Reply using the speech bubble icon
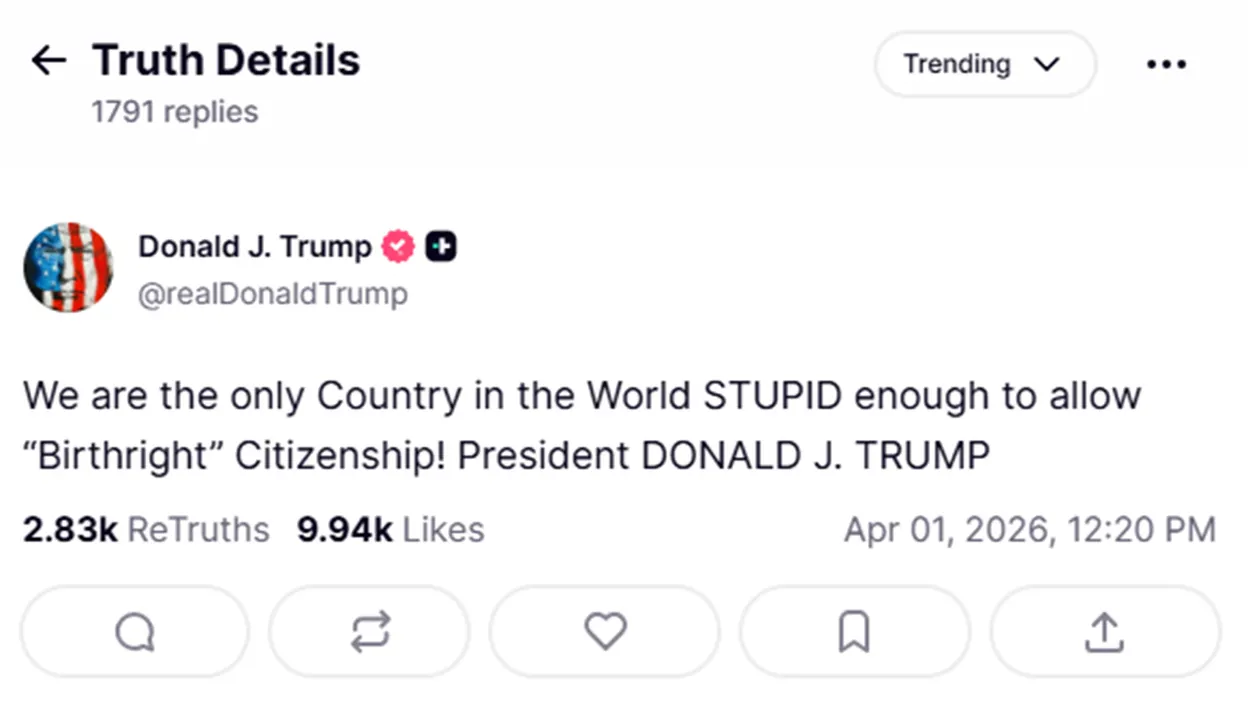Image resolution: width=1248 pixels, height=702 pixels. 135,632
